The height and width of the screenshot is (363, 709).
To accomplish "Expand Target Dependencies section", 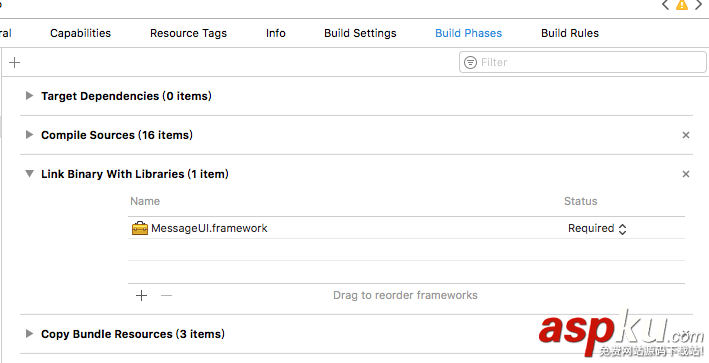I will 29,96.
